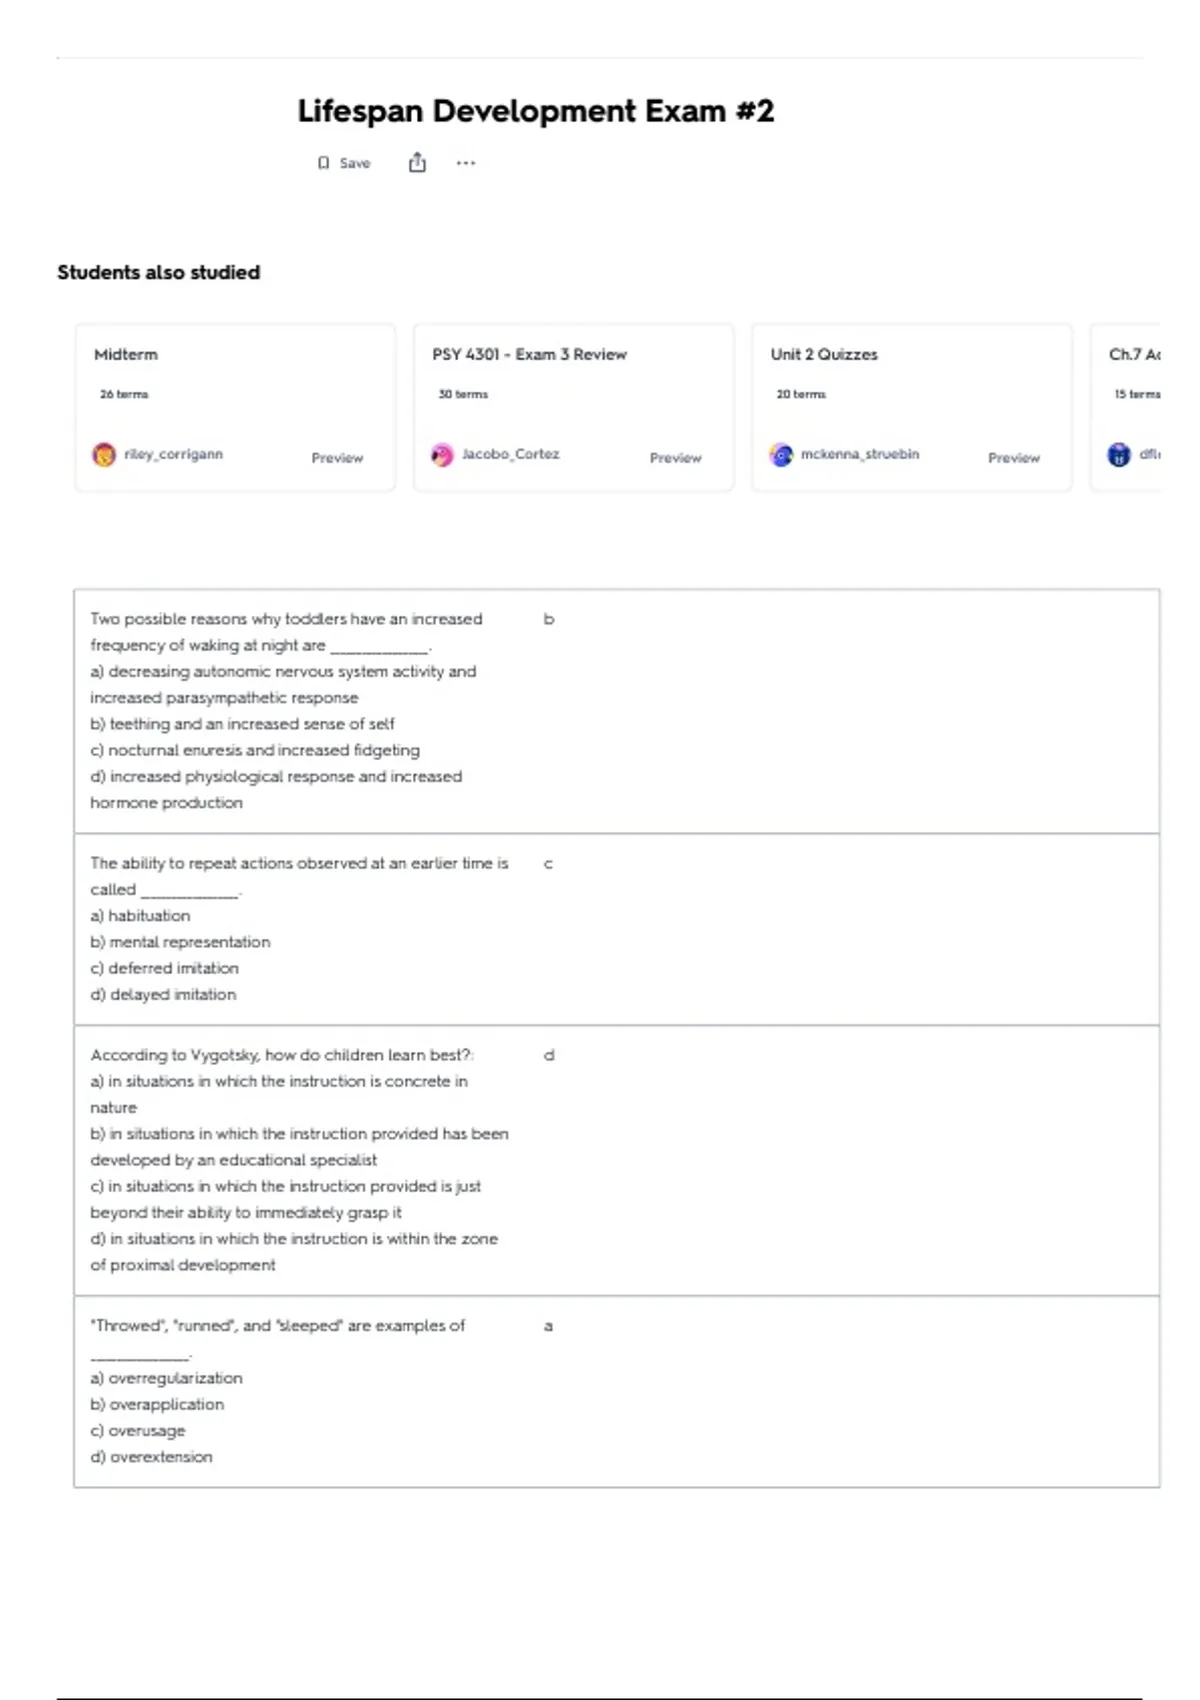Screen dimensions: 1200x1700
Task: Open the Midterm study set title
Action: (x=126, y=354)
